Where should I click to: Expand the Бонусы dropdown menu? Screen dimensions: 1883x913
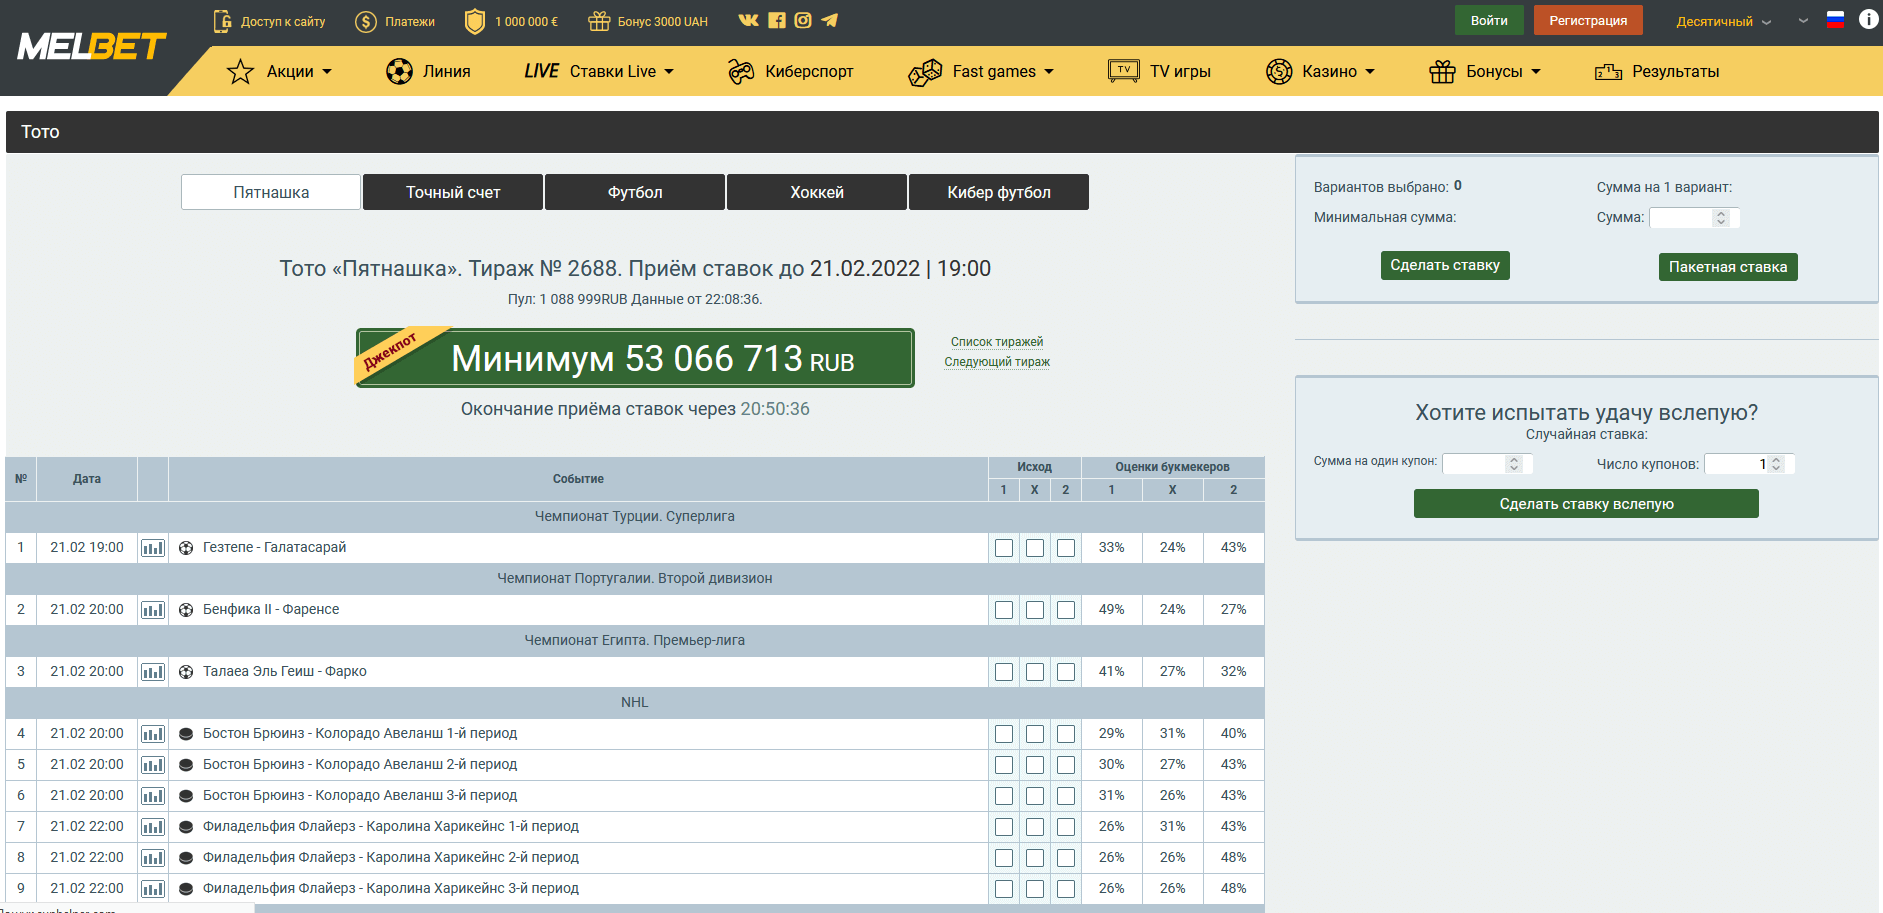pos(1485,72)
